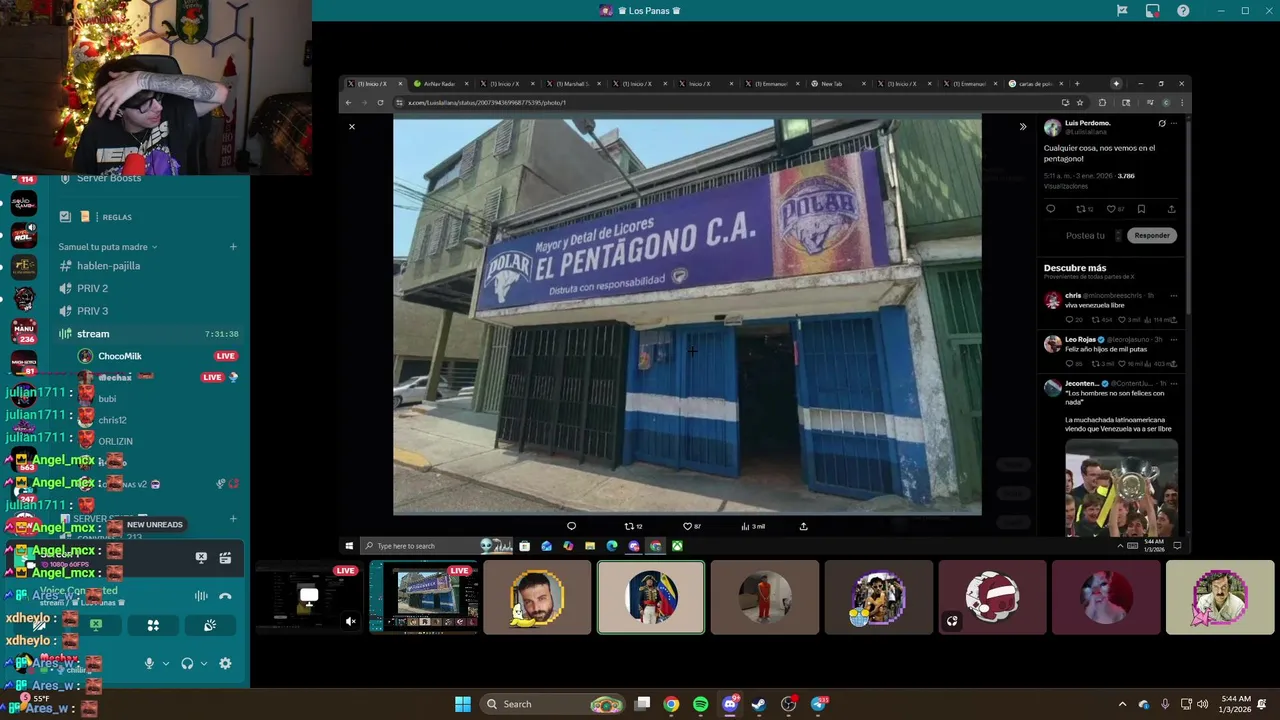This screenshot has width=1280, height=720.
Task: Retweet icon below the enlarged photo
Action: (x=629, y=526)
